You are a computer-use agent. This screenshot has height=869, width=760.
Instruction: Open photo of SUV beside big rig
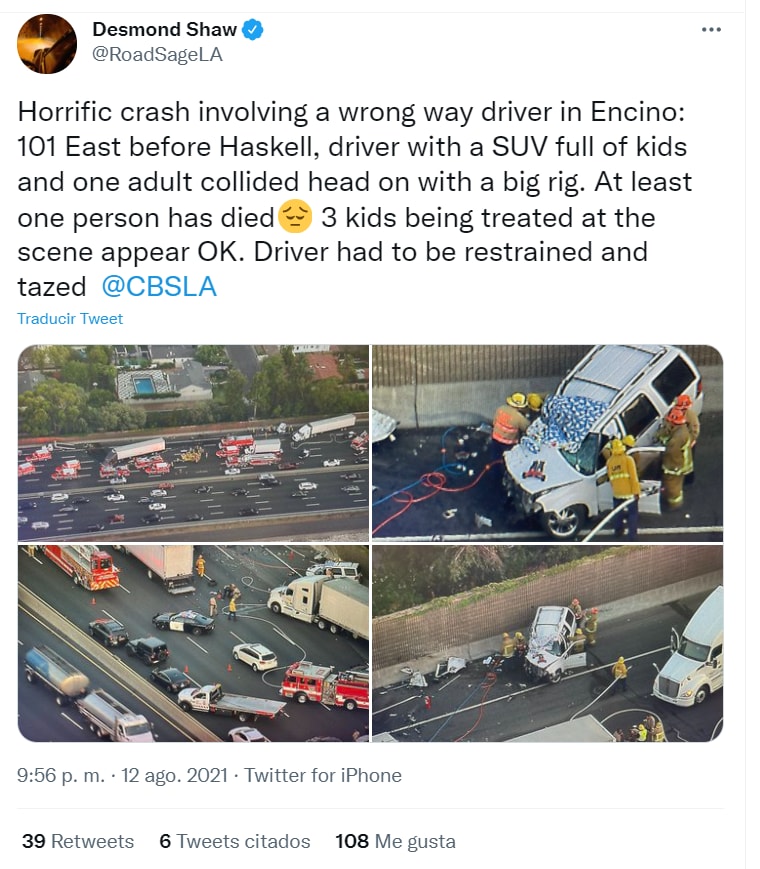(x=547, y=643)
